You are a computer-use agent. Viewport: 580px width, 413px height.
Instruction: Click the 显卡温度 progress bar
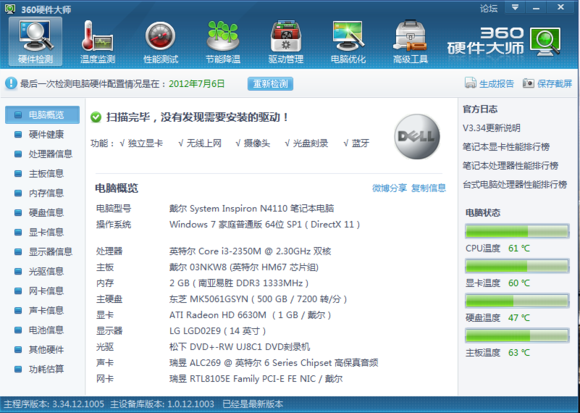(517, 266)
